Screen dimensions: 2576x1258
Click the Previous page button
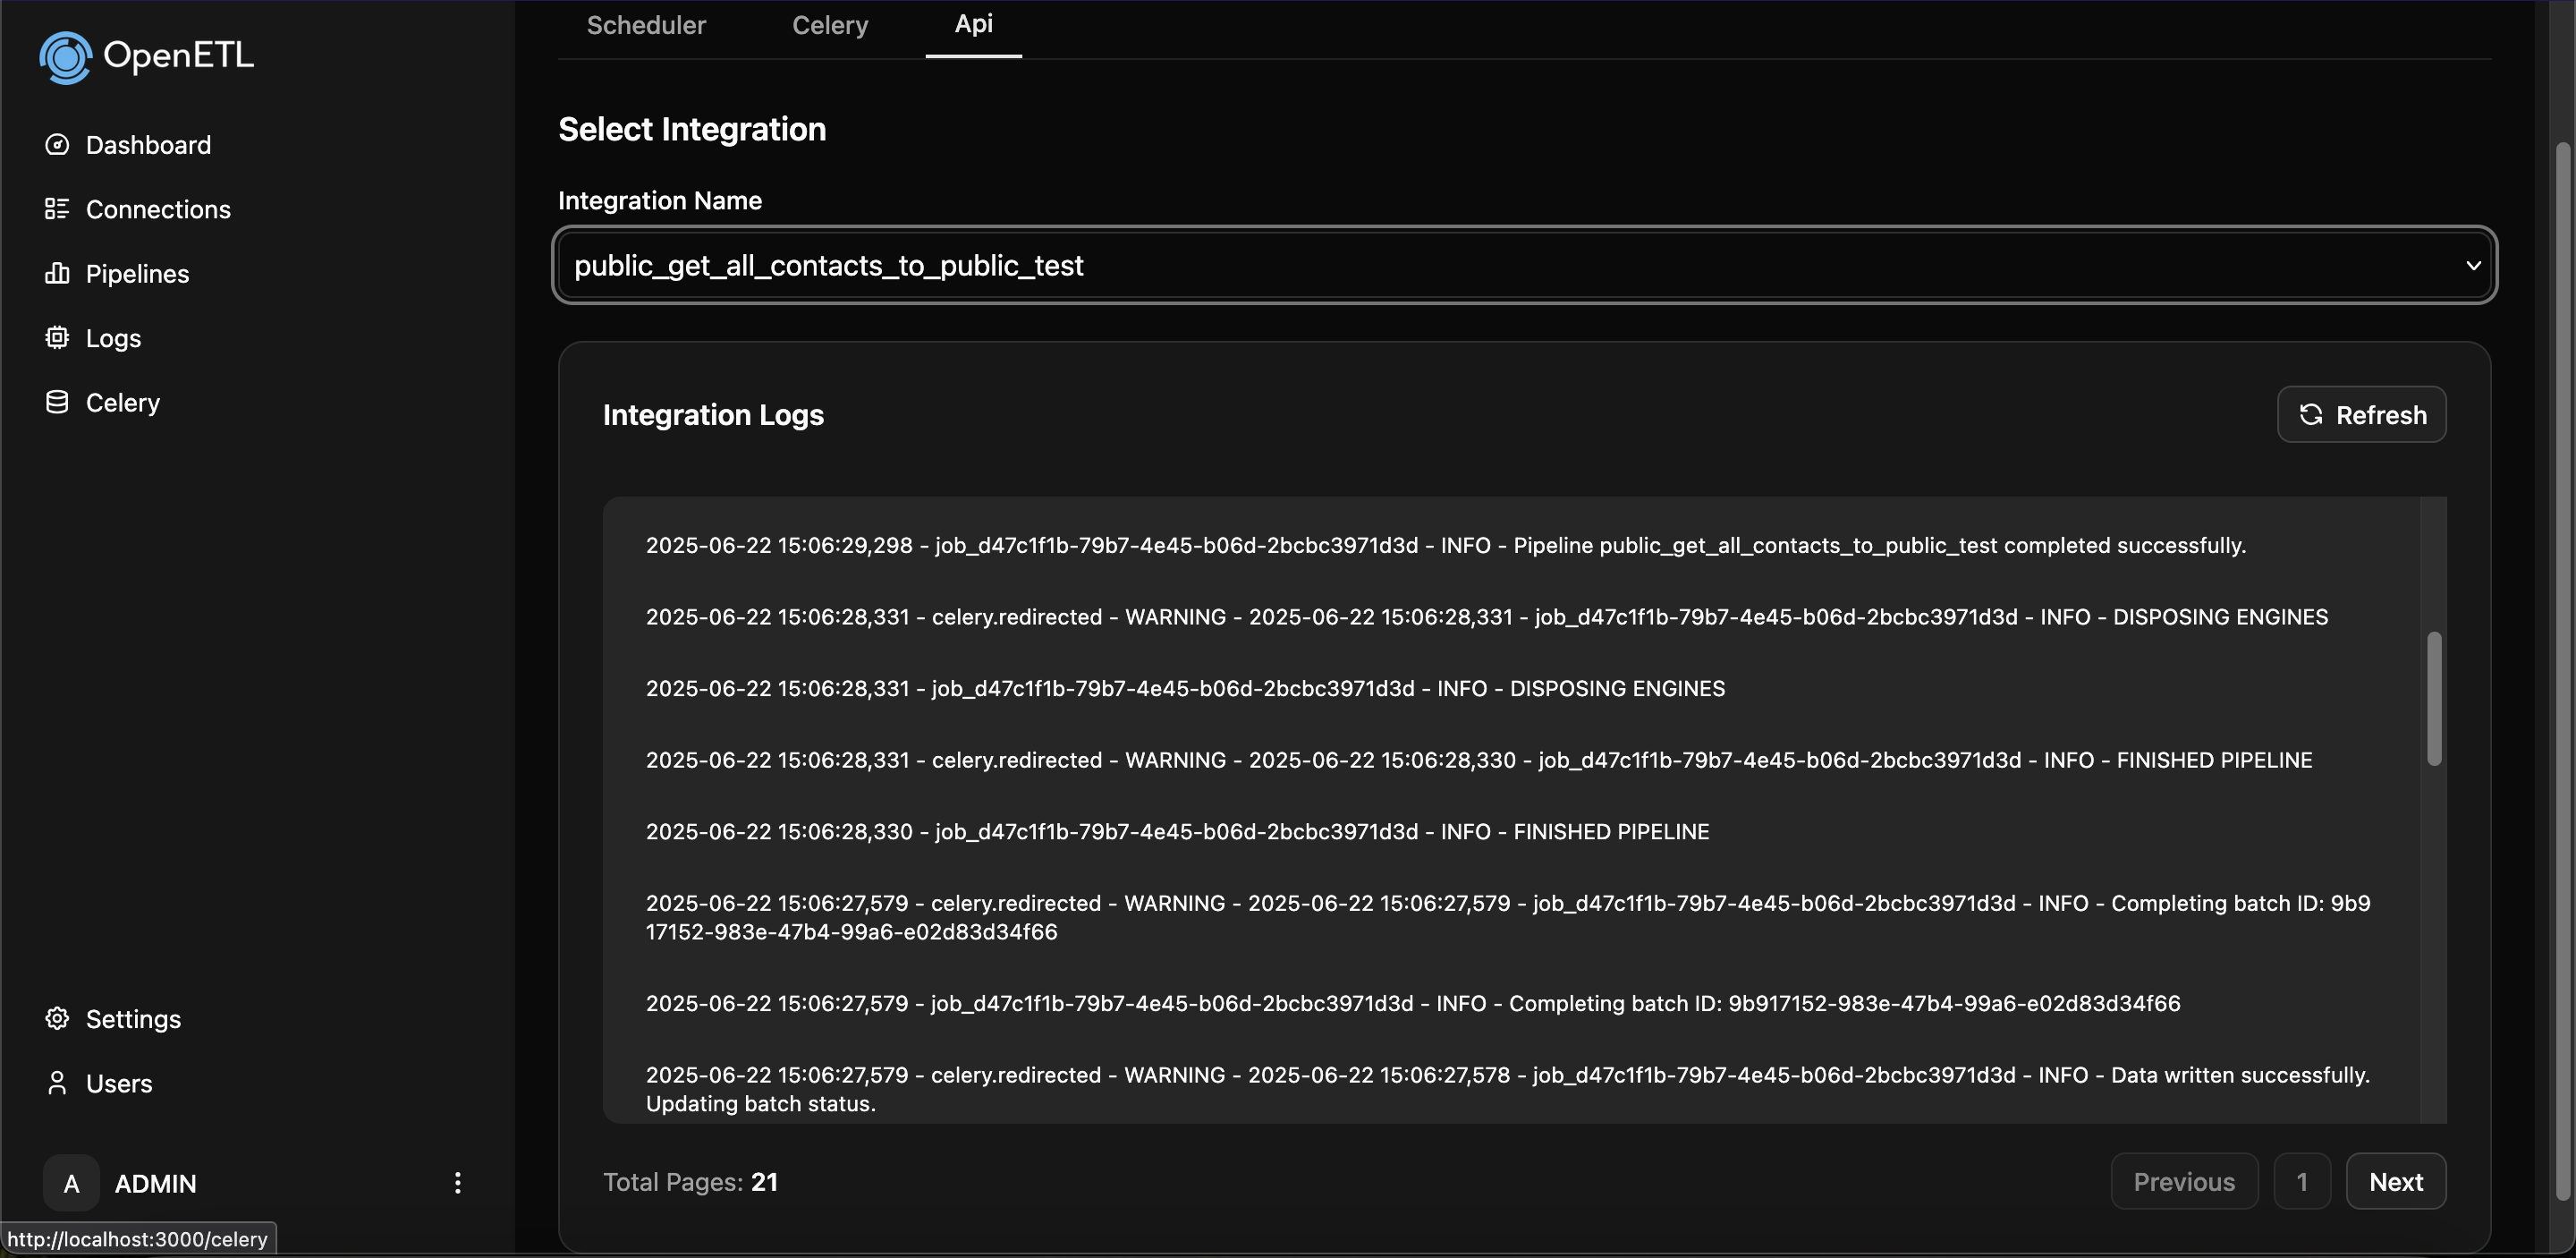coord(2184,1181)
